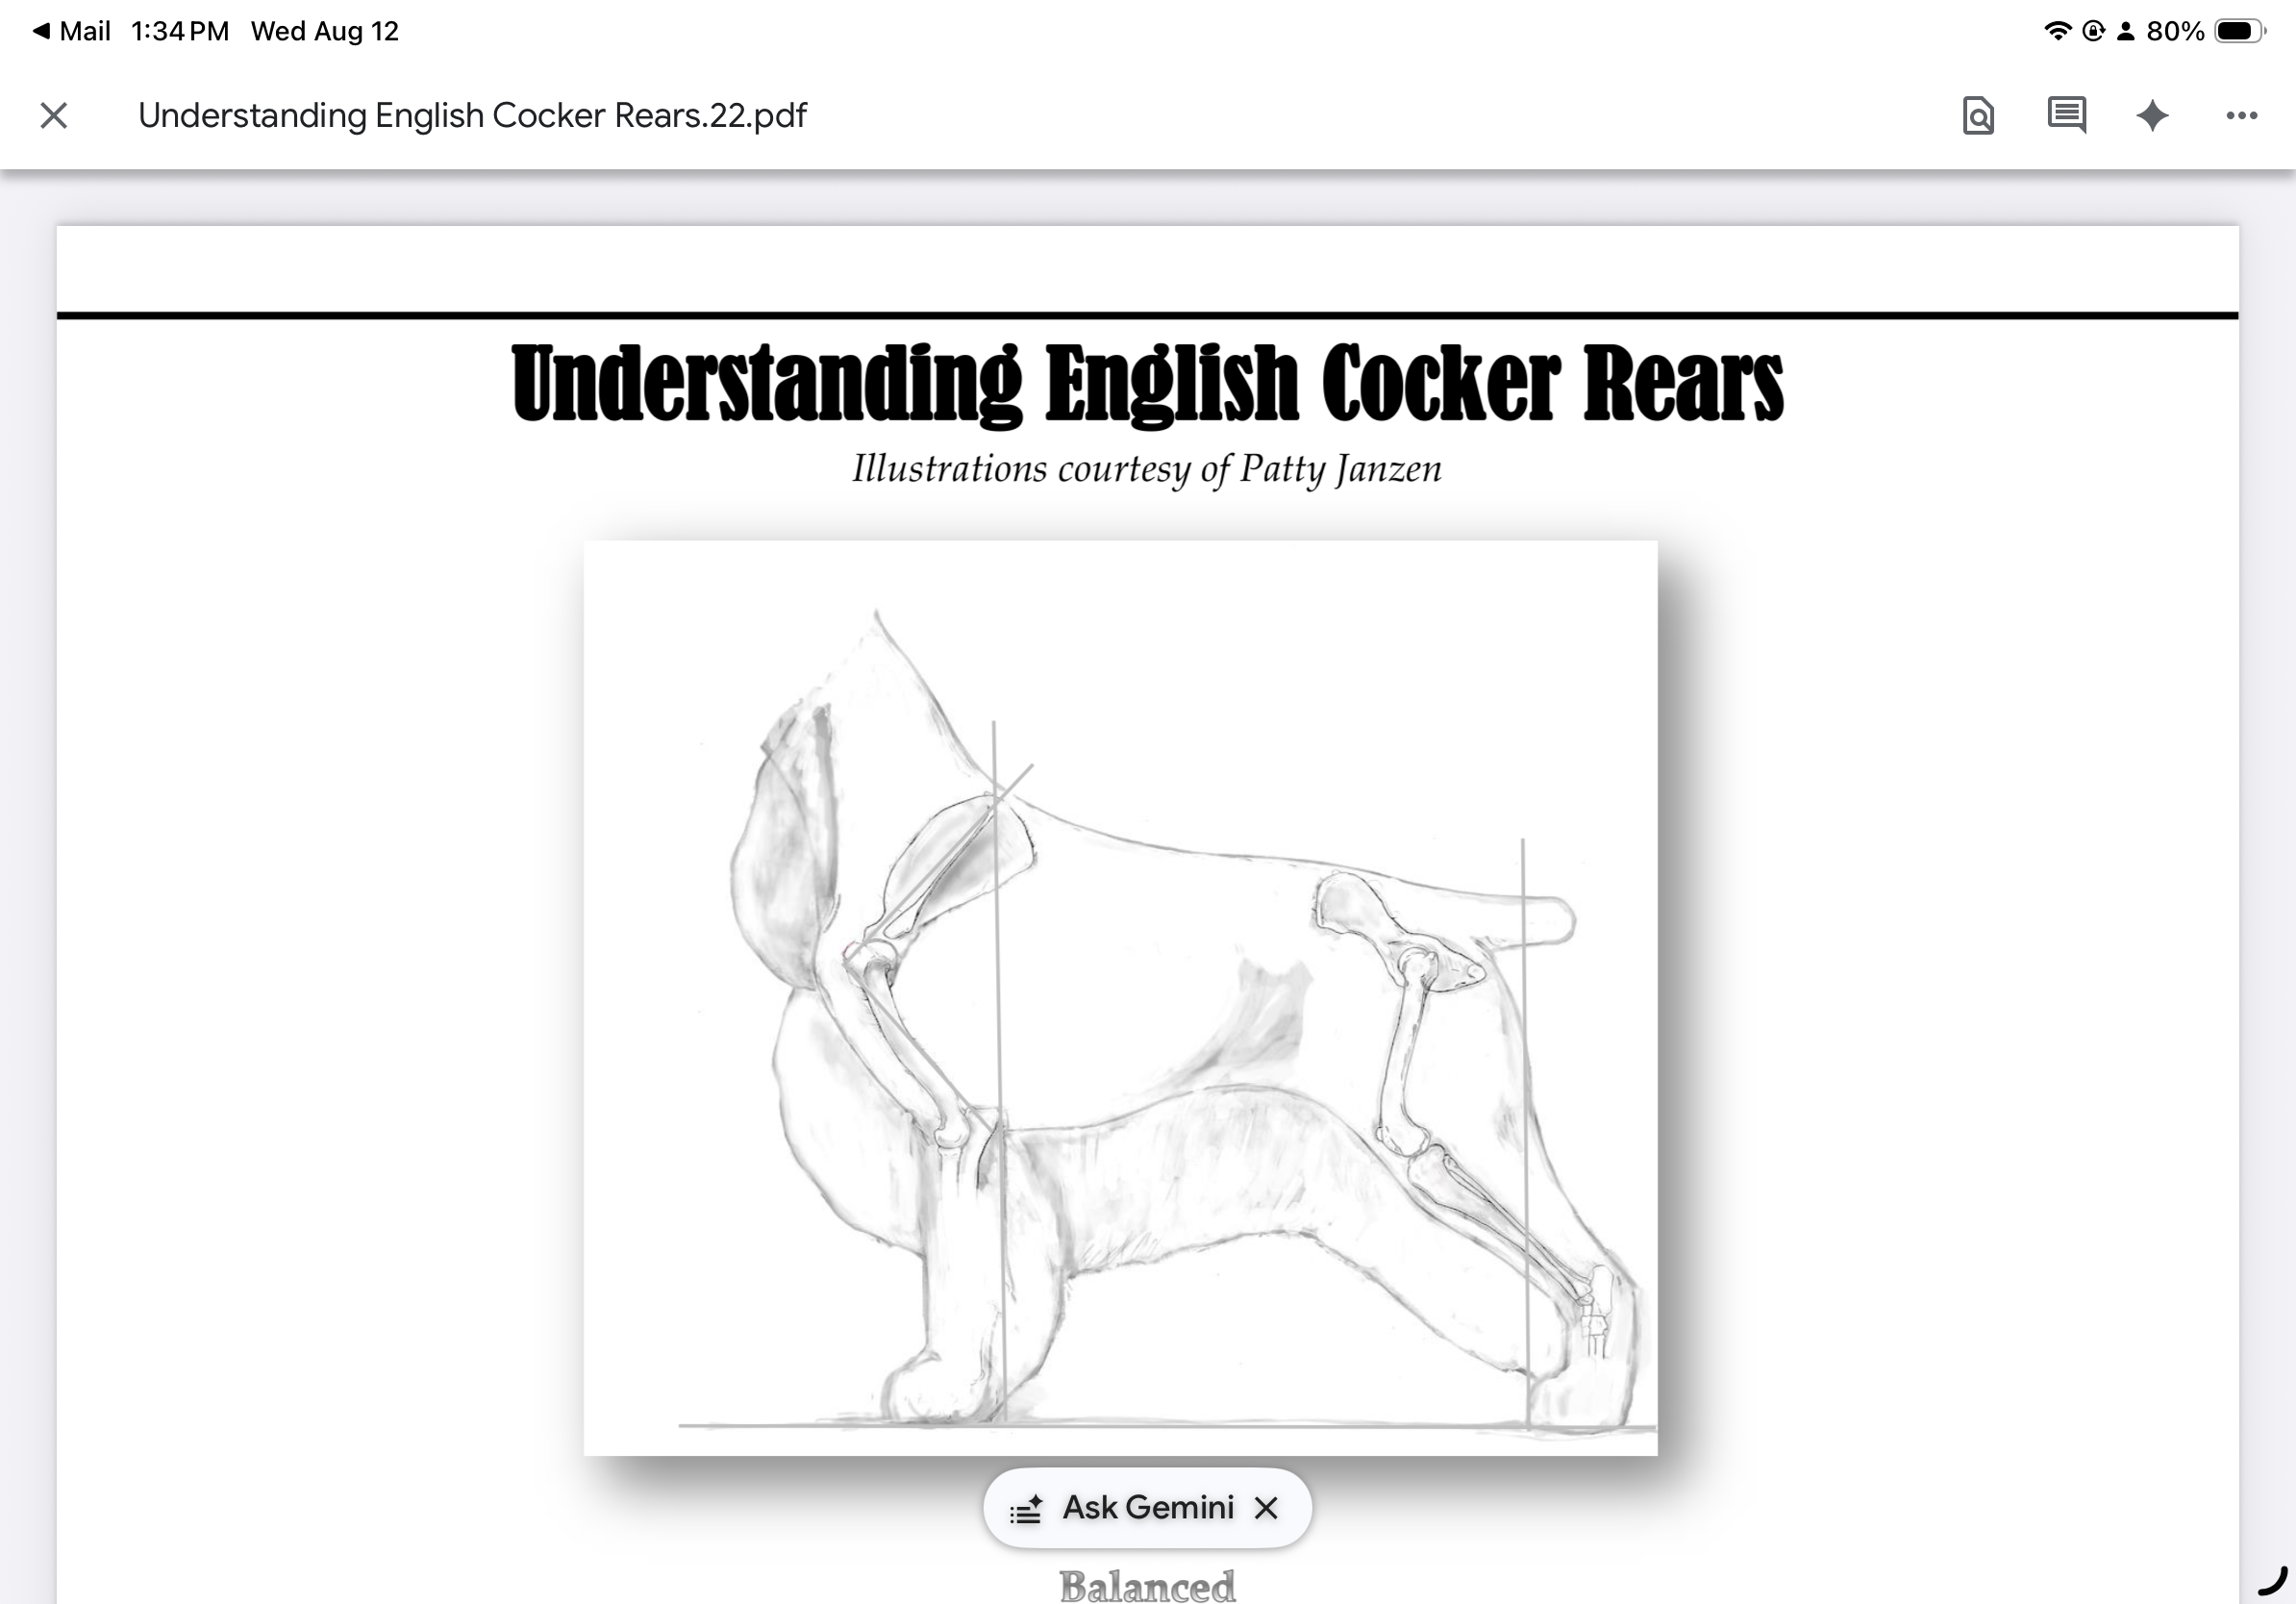Tap the orientation lock status icon
Viewport: 2296px width, 1604px height.
pos(2093,31)
